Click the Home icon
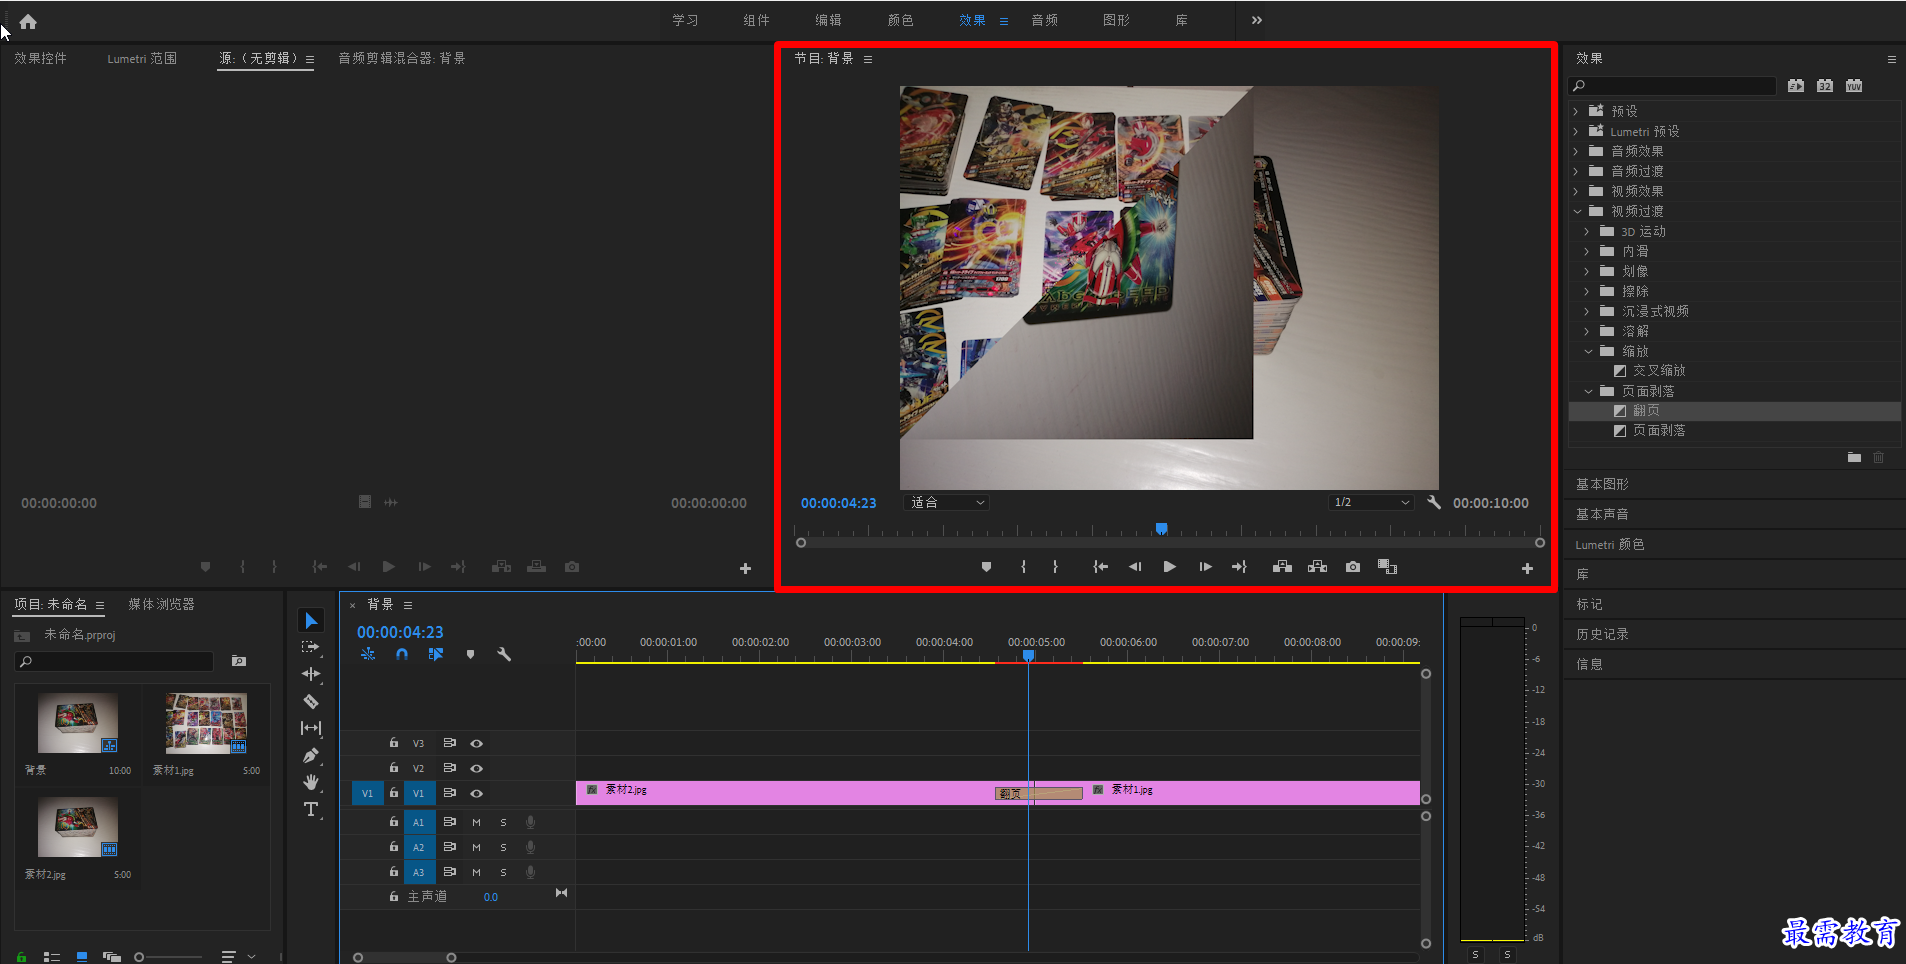 [28, 21]
